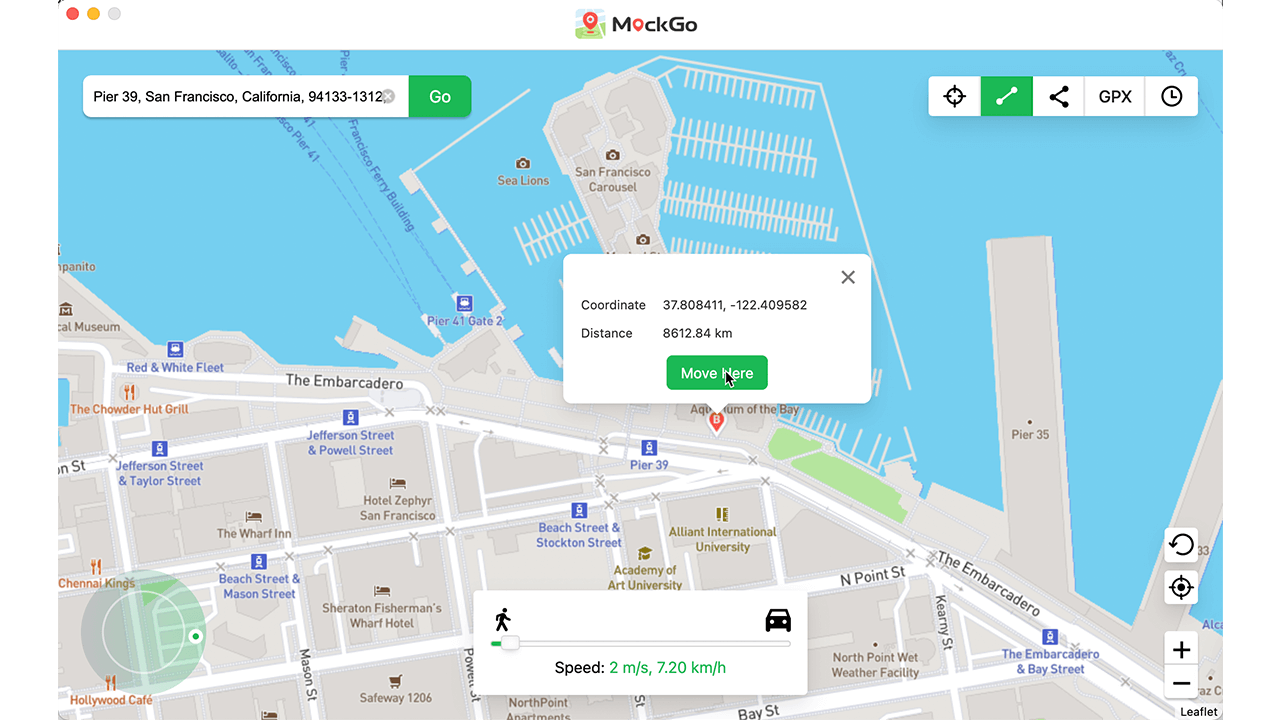The image size is (1280, 720).
Task: Adjust the speed slider handle
Action: pos(511,643)
